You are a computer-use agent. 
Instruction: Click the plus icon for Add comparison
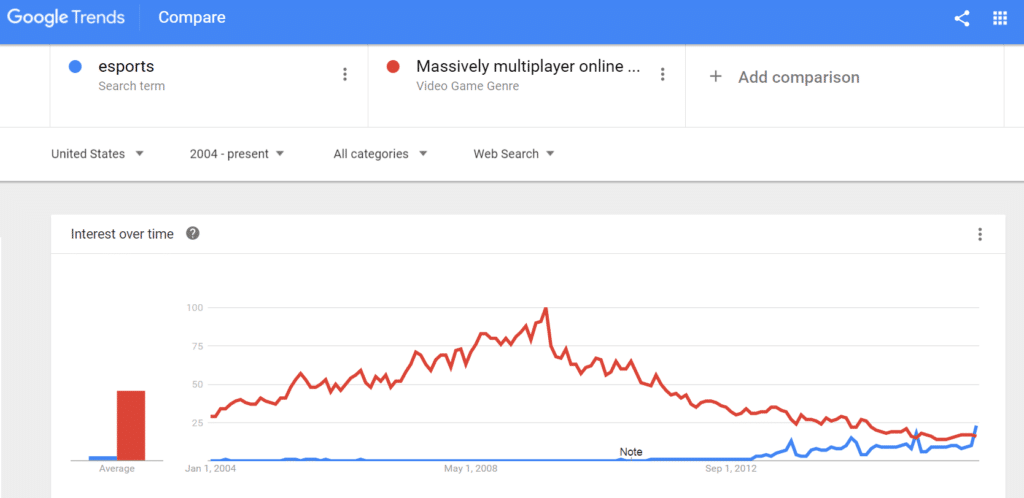716,77
